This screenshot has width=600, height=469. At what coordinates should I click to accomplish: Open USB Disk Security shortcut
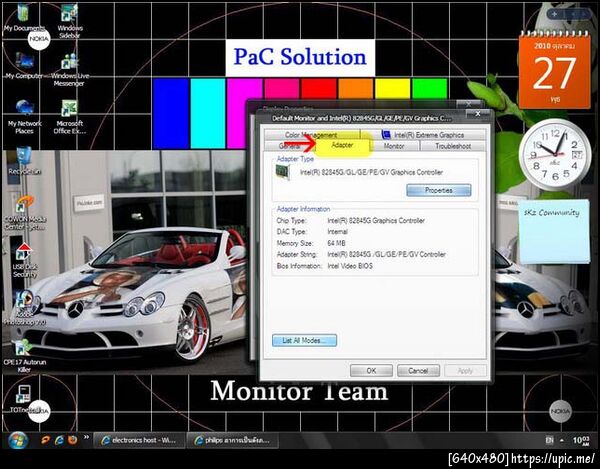point(24,260)
